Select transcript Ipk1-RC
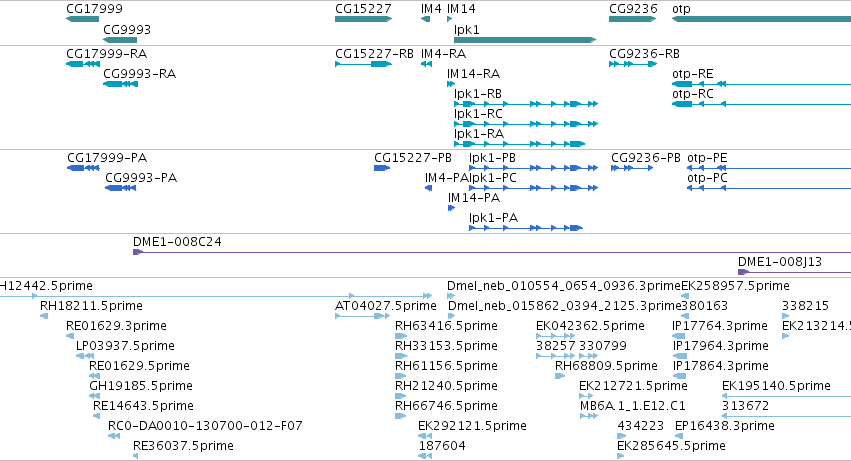 tap(526, 124)
